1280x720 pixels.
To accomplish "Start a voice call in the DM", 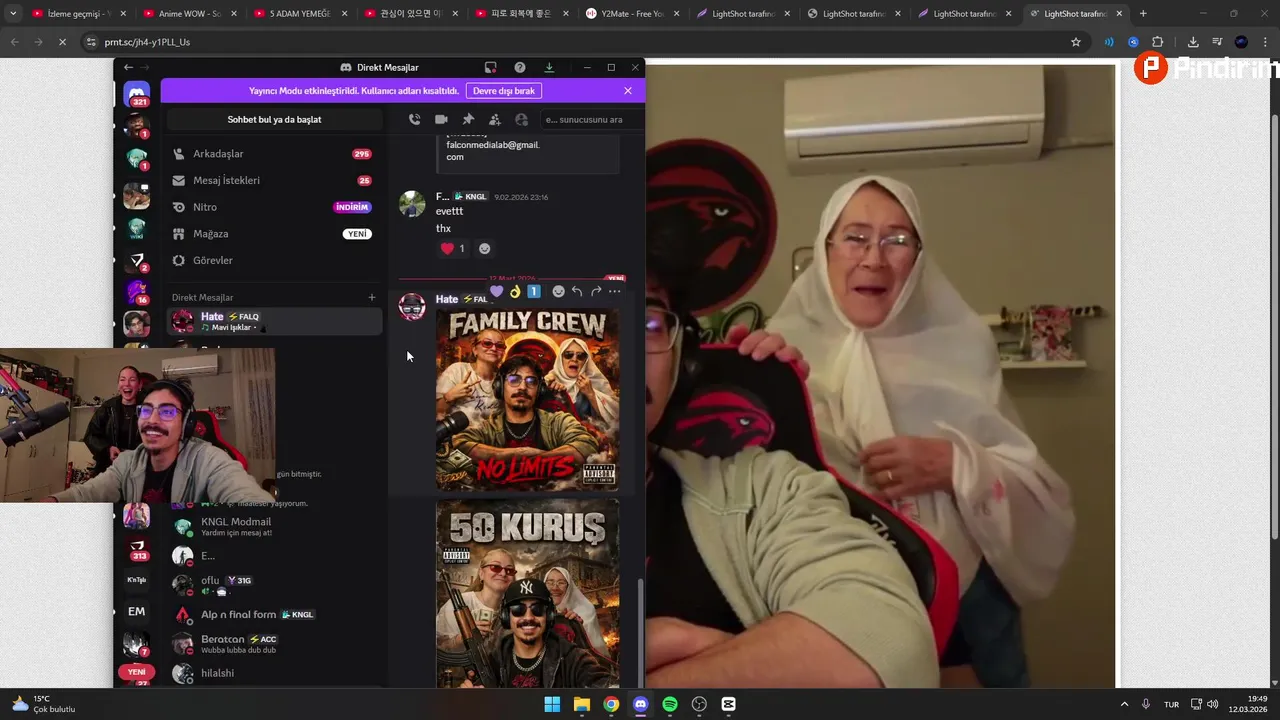I will point(415,119).
